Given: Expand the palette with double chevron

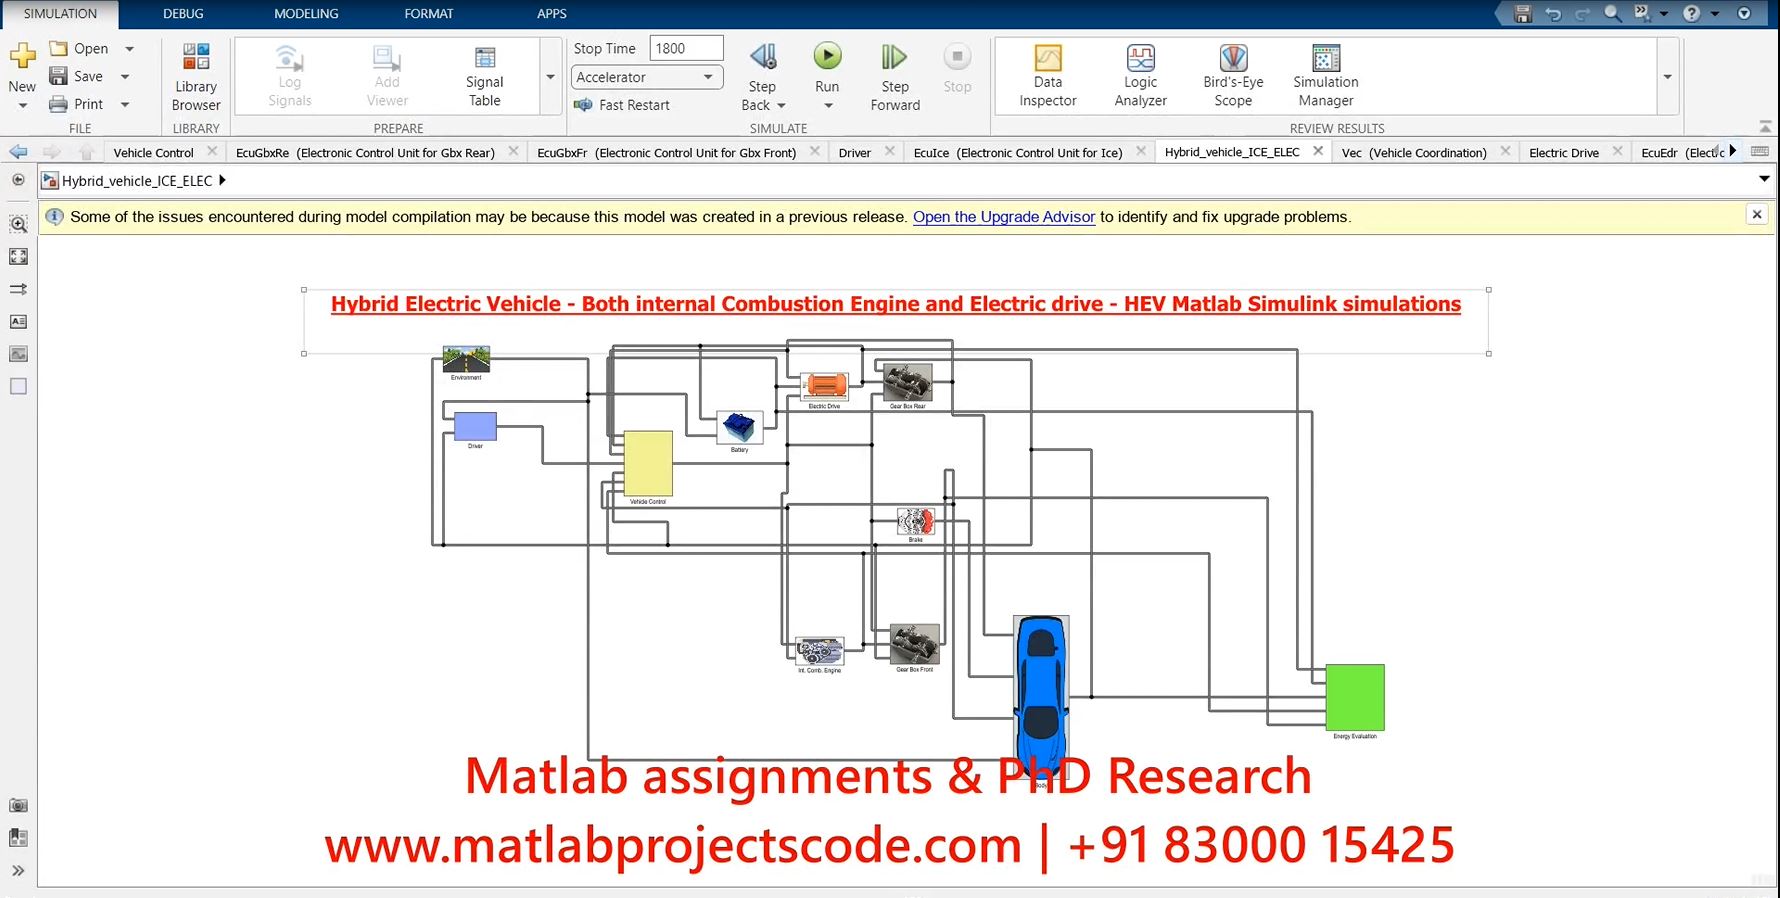Looking at the screenshot, I should [x=18, y=871].
